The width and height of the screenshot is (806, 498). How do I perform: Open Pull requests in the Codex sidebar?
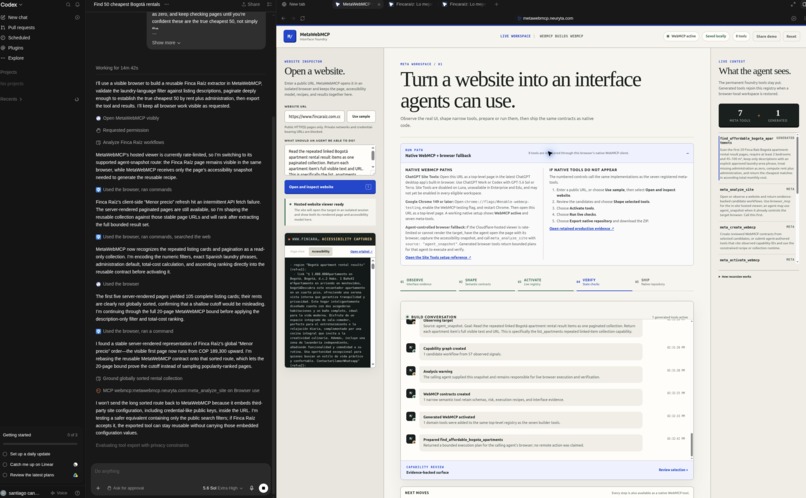pyautogui.click(x=21, y=28)
